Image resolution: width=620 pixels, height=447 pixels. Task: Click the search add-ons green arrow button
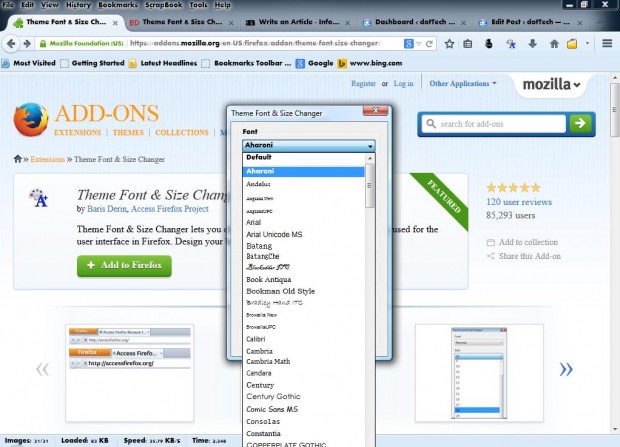point(580,123)
